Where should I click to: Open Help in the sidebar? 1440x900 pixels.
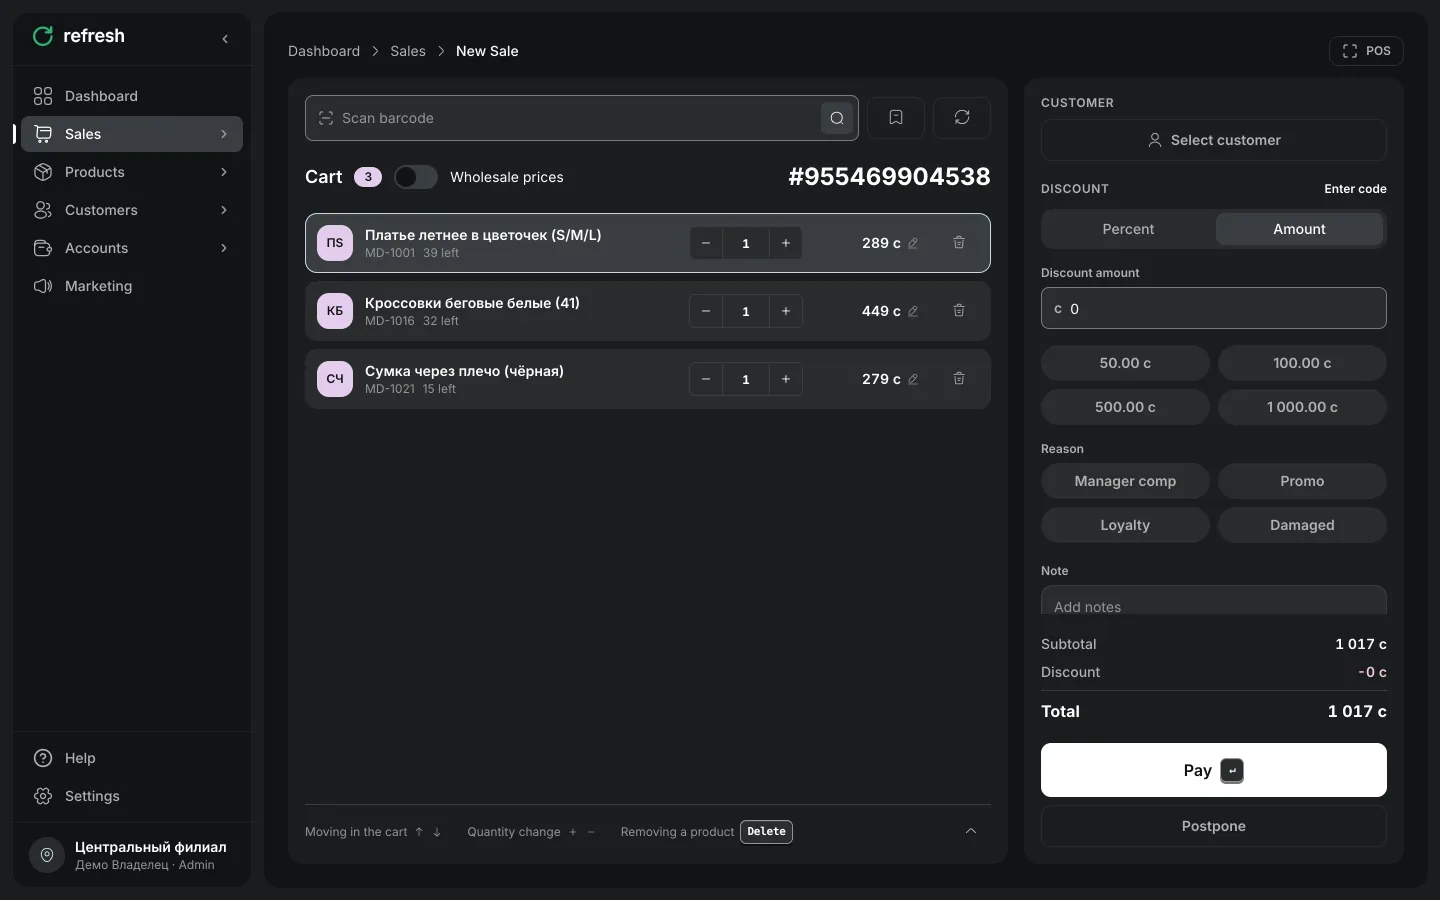(x=132, y=758)
